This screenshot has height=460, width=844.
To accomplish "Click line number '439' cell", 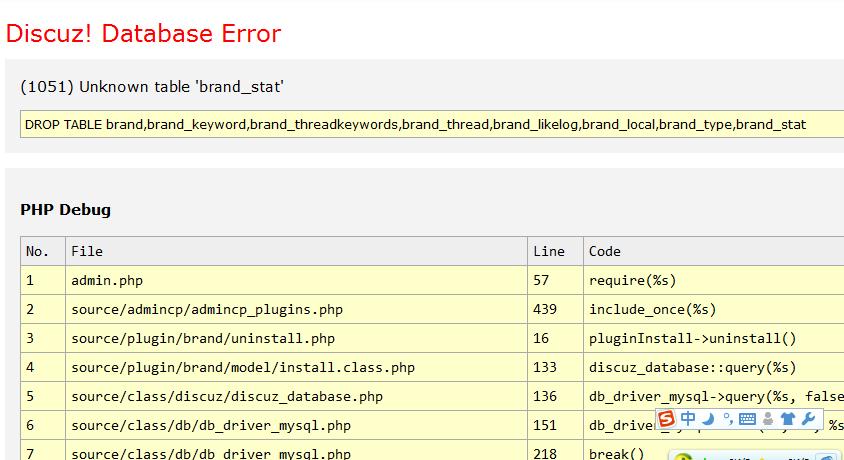I will 555,309.
